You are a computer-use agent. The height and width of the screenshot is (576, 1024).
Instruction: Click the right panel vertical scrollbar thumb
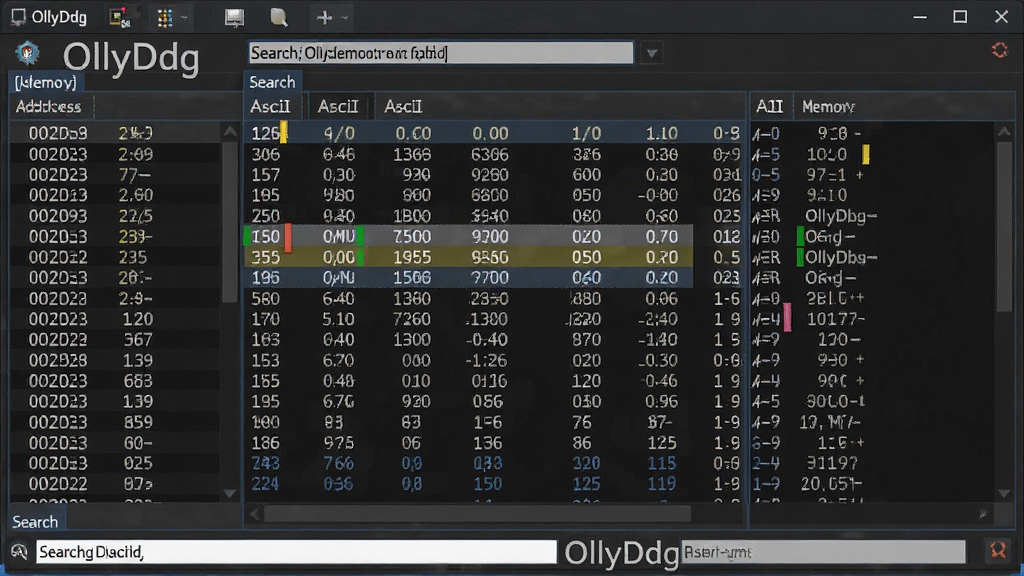pyautogui.click(x=1004, y=225)
